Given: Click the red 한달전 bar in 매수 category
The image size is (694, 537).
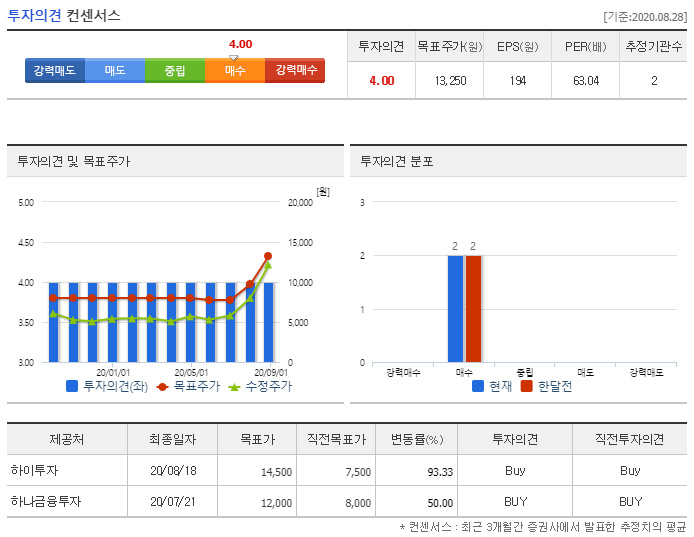Looking at the screenshot, I should (x=473, y=309).
